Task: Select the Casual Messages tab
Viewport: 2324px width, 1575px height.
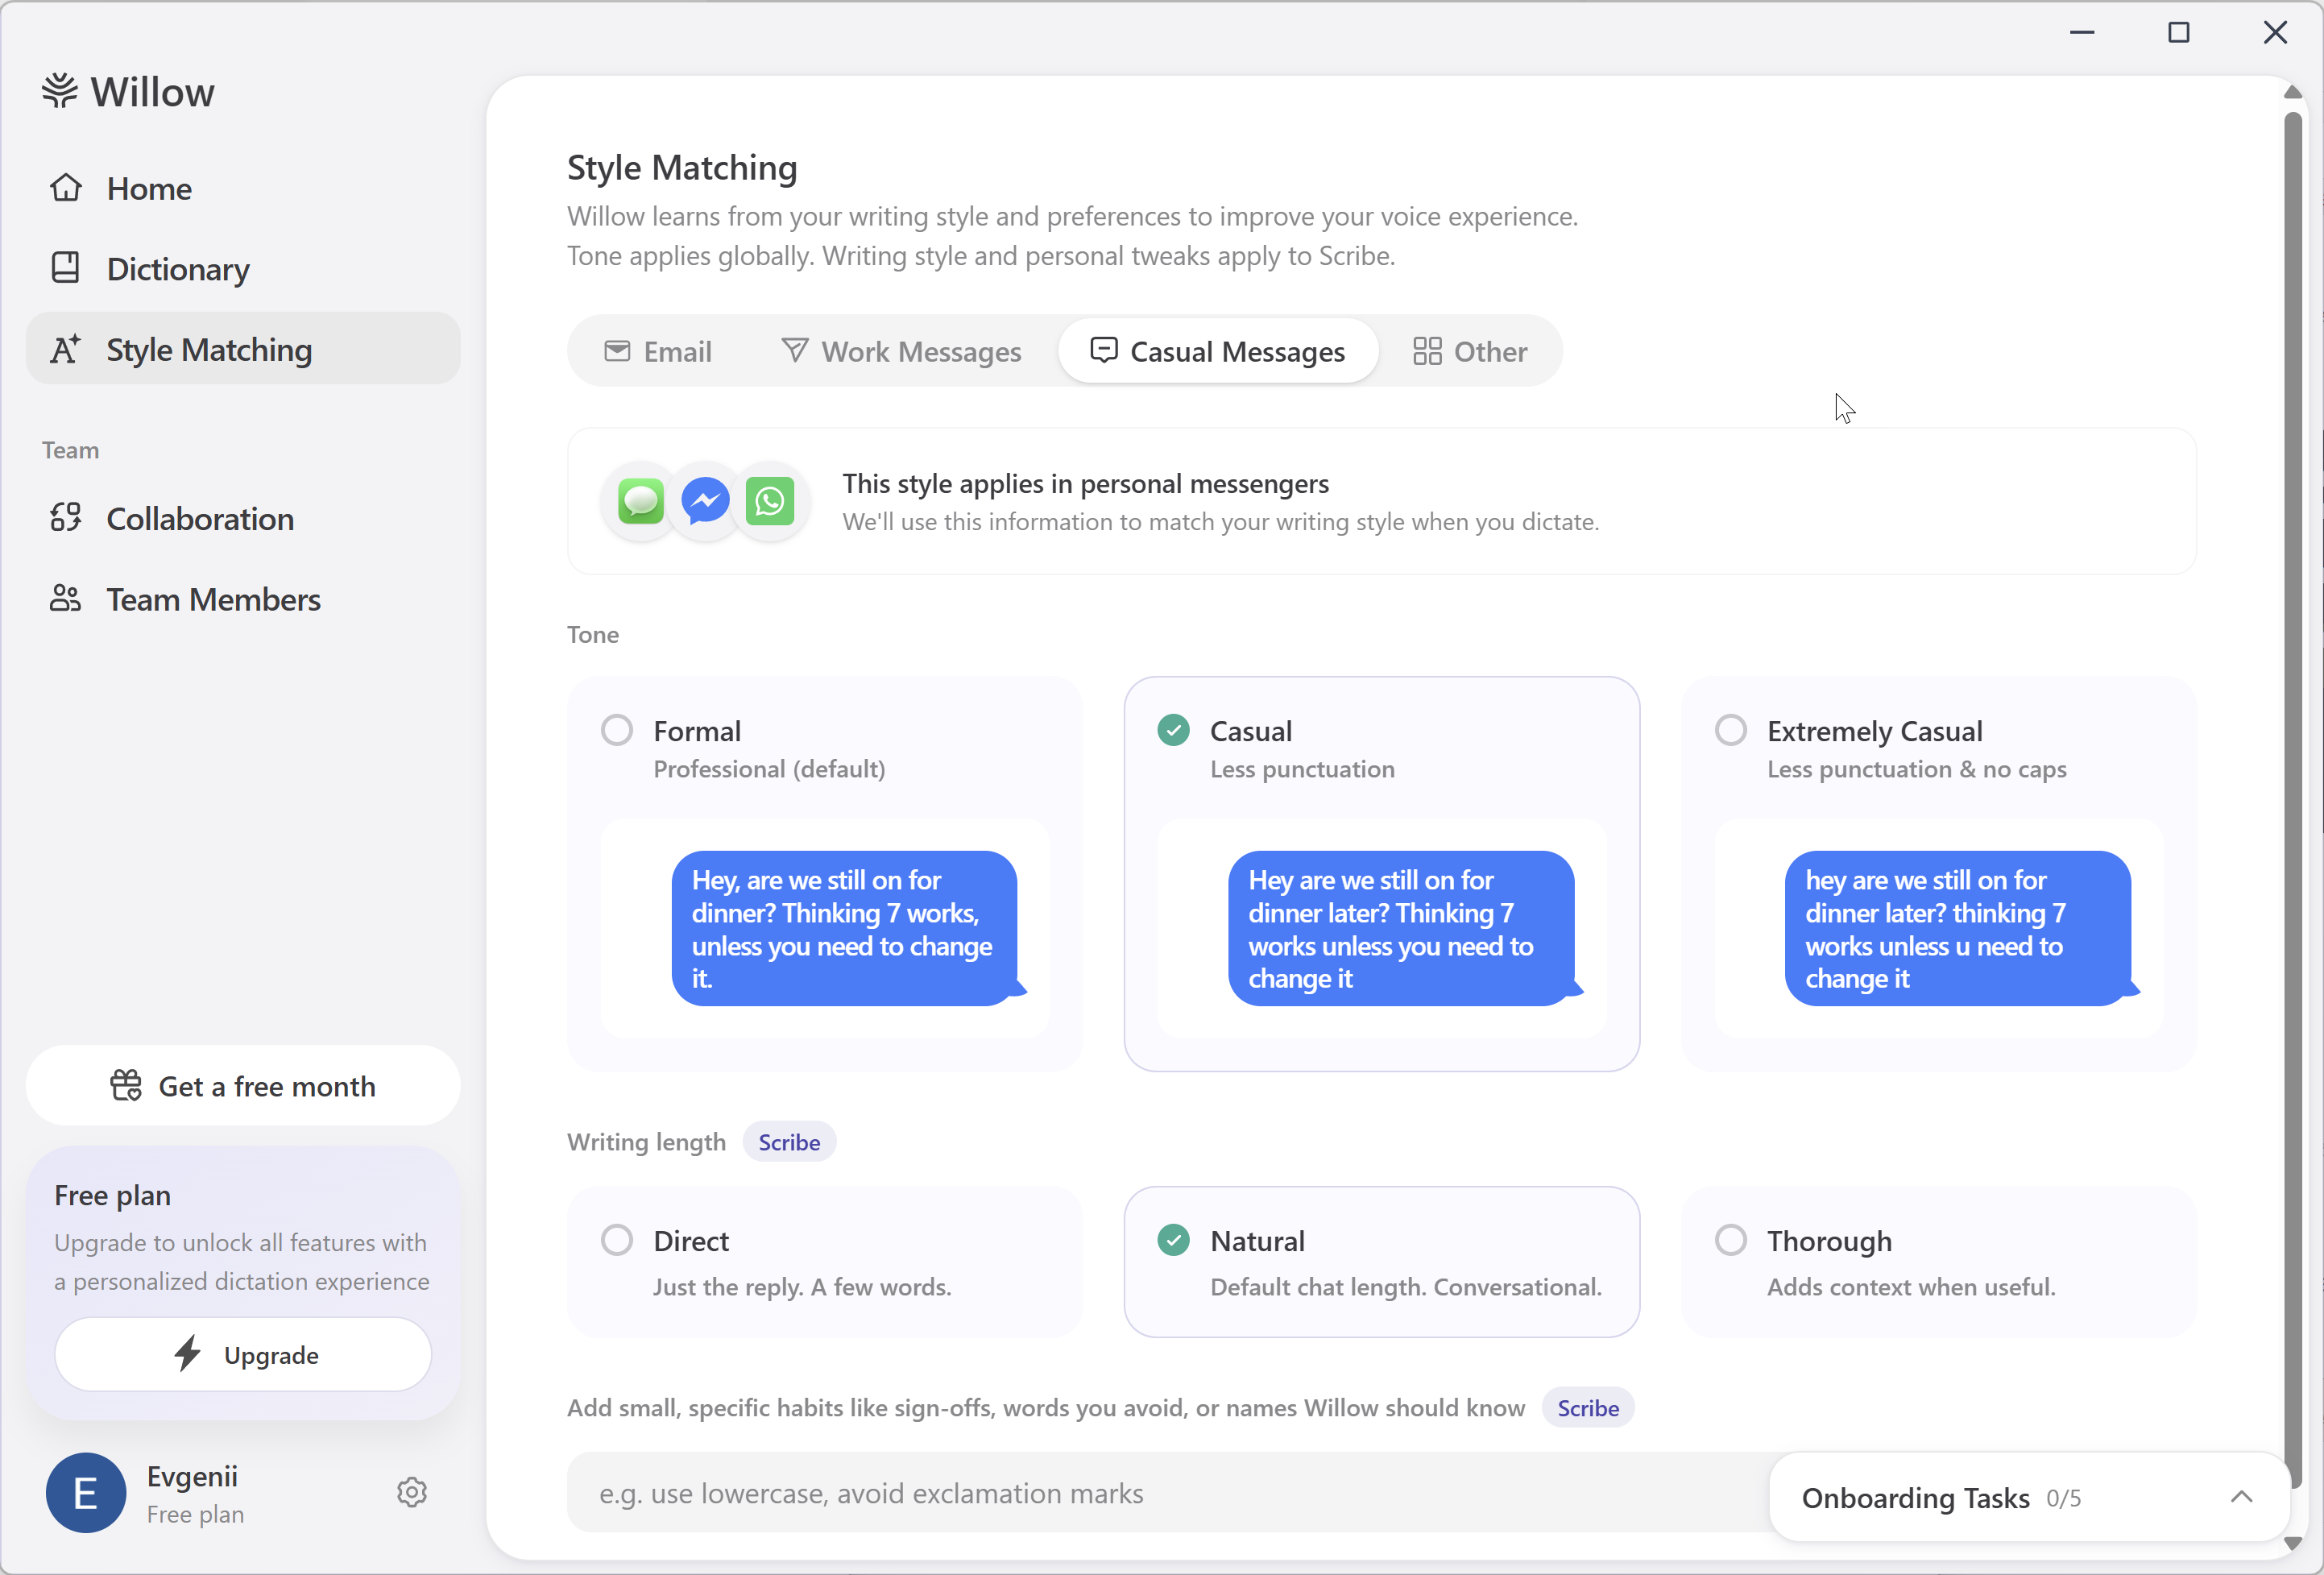Action: (1218, 351)
